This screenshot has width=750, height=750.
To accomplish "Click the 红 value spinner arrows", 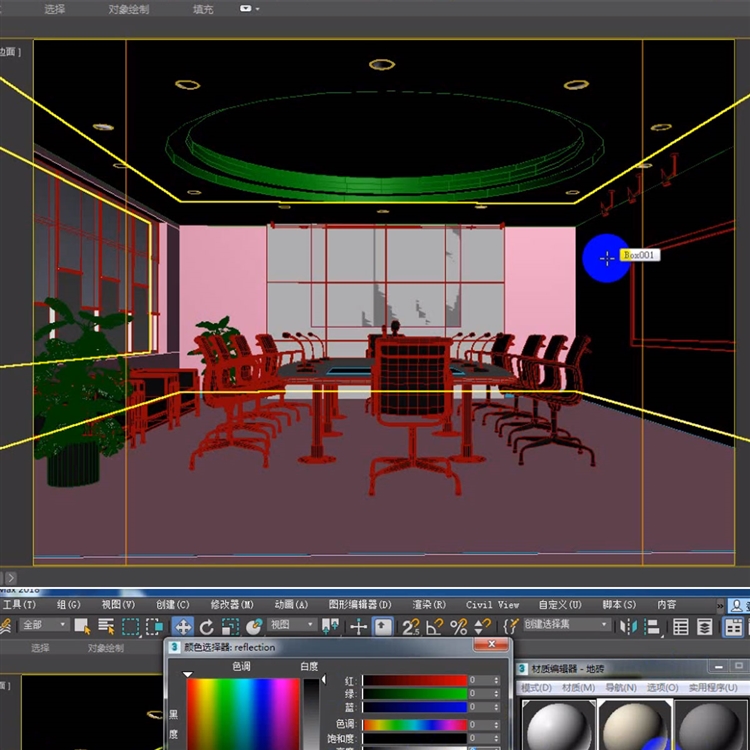I will 496,680.
